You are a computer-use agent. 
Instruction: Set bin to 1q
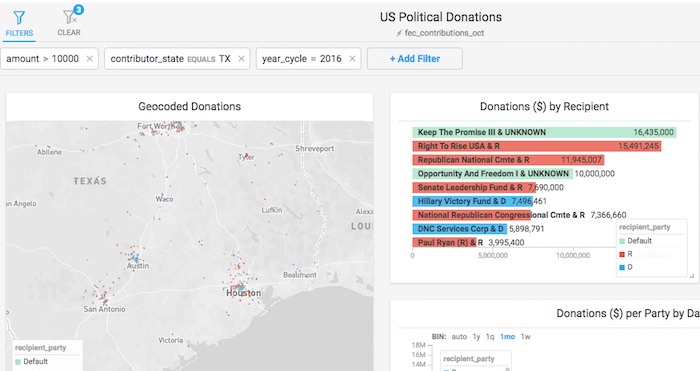click(x=490, y=337)
